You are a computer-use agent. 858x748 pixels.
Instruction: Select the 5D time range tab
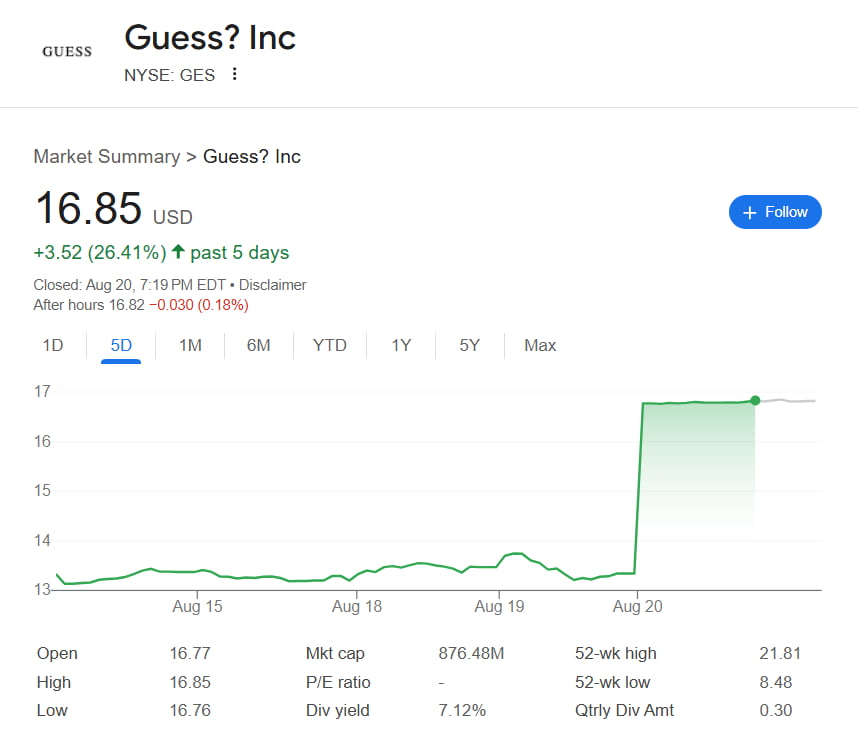tap(121, 345)
